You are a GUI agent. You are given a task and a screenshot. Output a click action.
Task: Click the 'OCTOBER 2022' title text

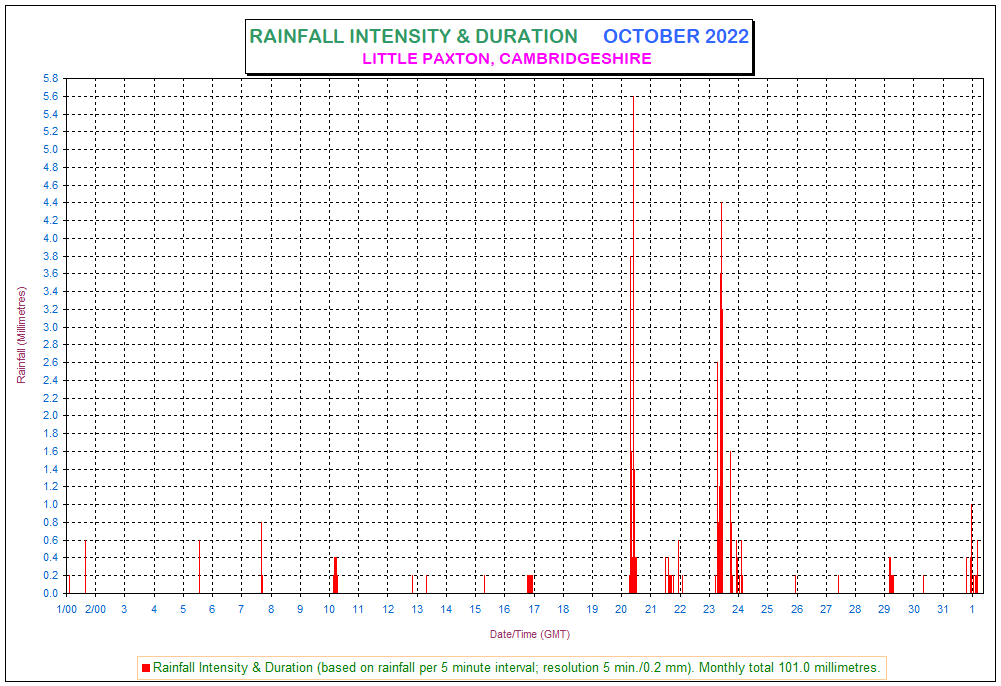coord(676,36)
